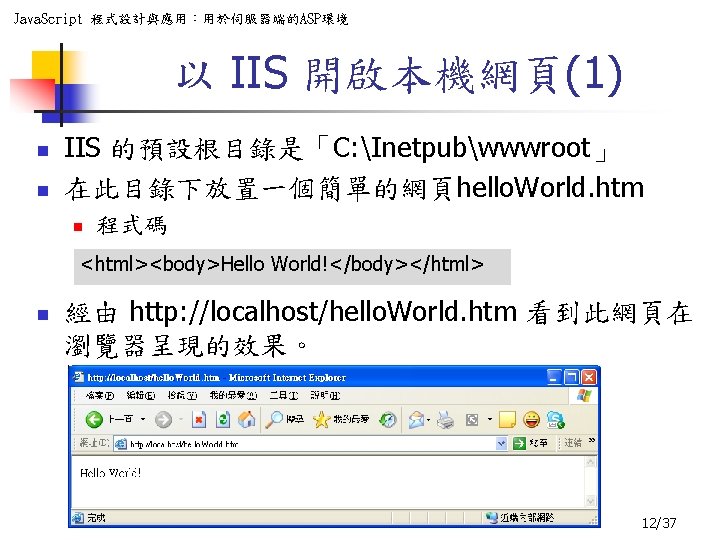Image resolution: width=720 pixels, height=540 pixels.
Task: Click the Mail envelope icon
Action: (416, 419)
